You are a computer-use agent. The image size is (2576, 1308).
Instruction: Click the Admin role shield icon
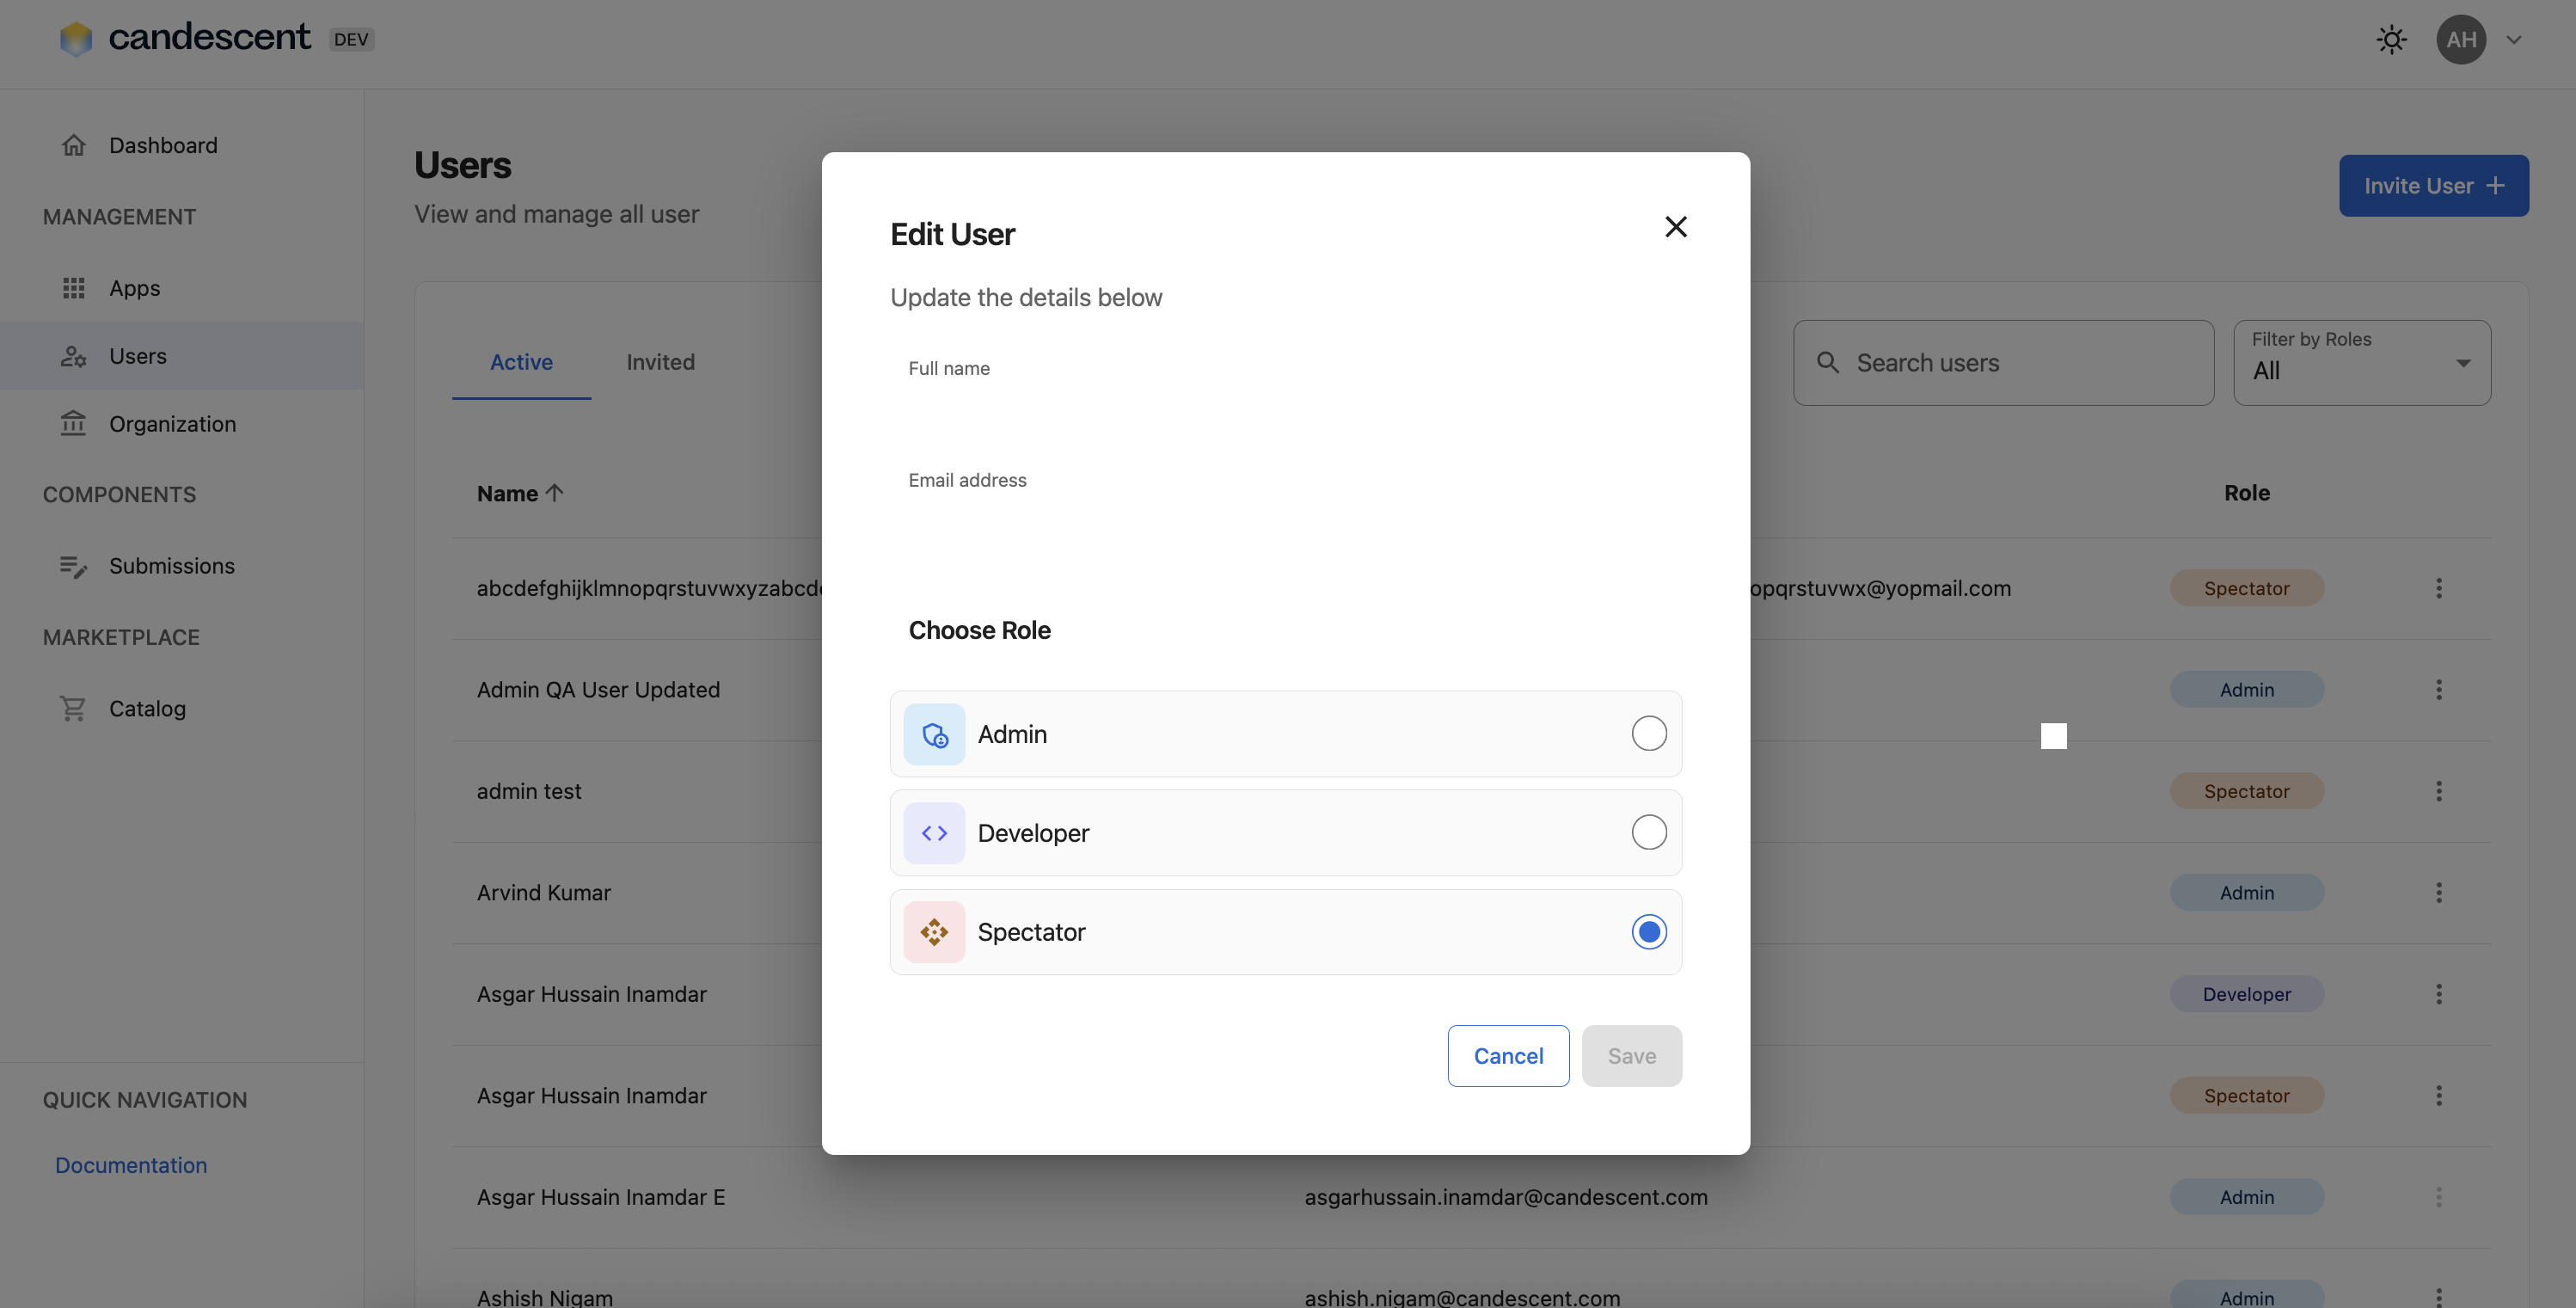coord(934,734)
